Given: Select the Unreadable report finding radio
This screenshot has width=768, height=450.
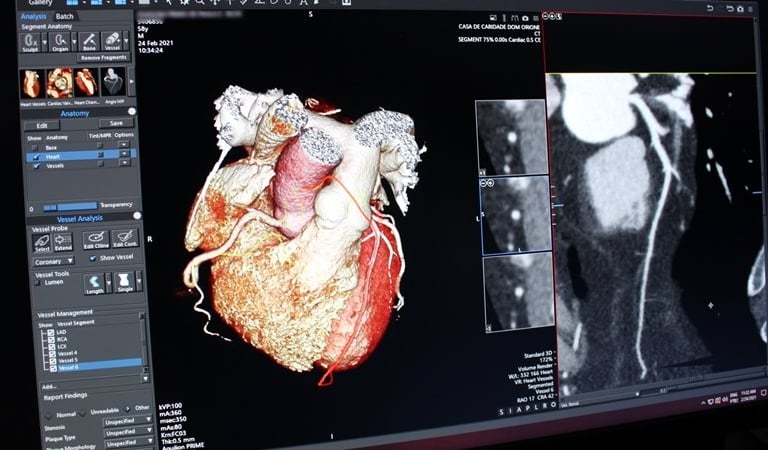Looking at the screenshot, I should tap(83, 413).
